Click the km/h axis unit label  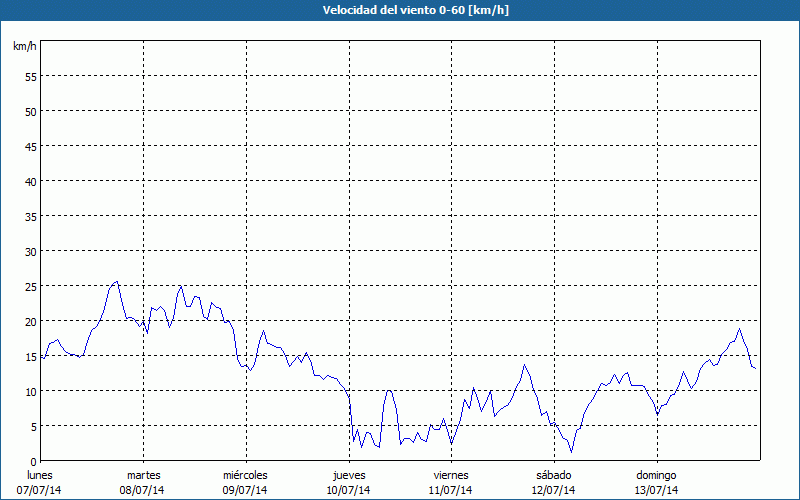pos(25,47)
